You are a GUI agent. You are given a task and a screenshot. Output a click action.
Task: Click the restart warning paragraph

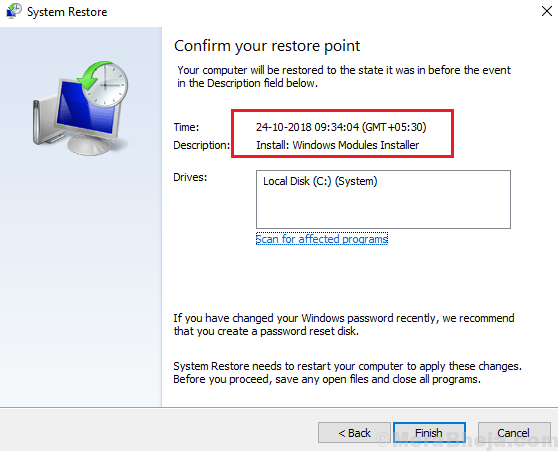(x=347, y=372)
